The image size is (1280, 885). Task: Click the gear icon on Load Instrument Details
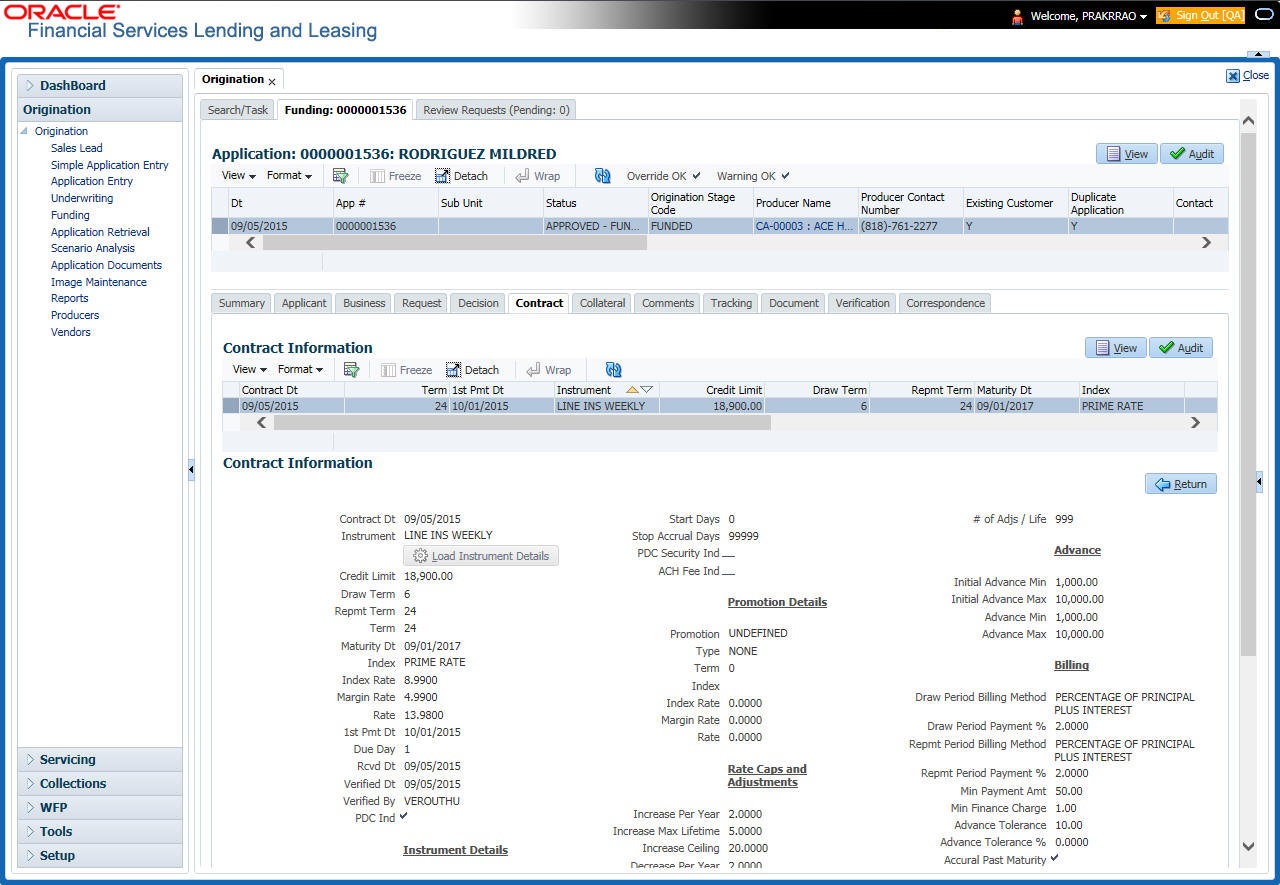[420, 556]
